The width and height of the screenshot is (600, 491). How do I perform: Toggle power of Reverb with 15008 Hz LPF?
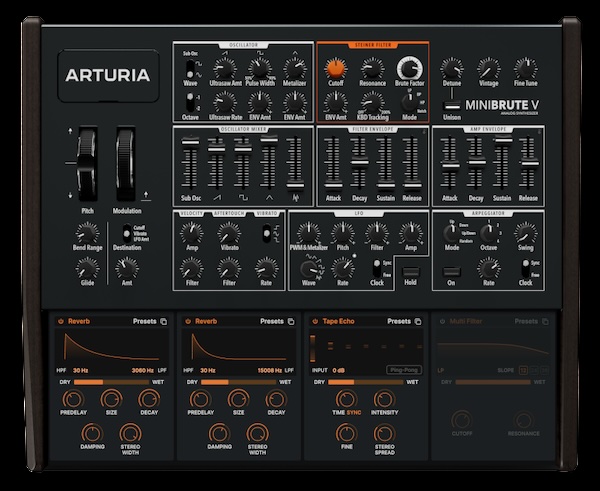188,321
